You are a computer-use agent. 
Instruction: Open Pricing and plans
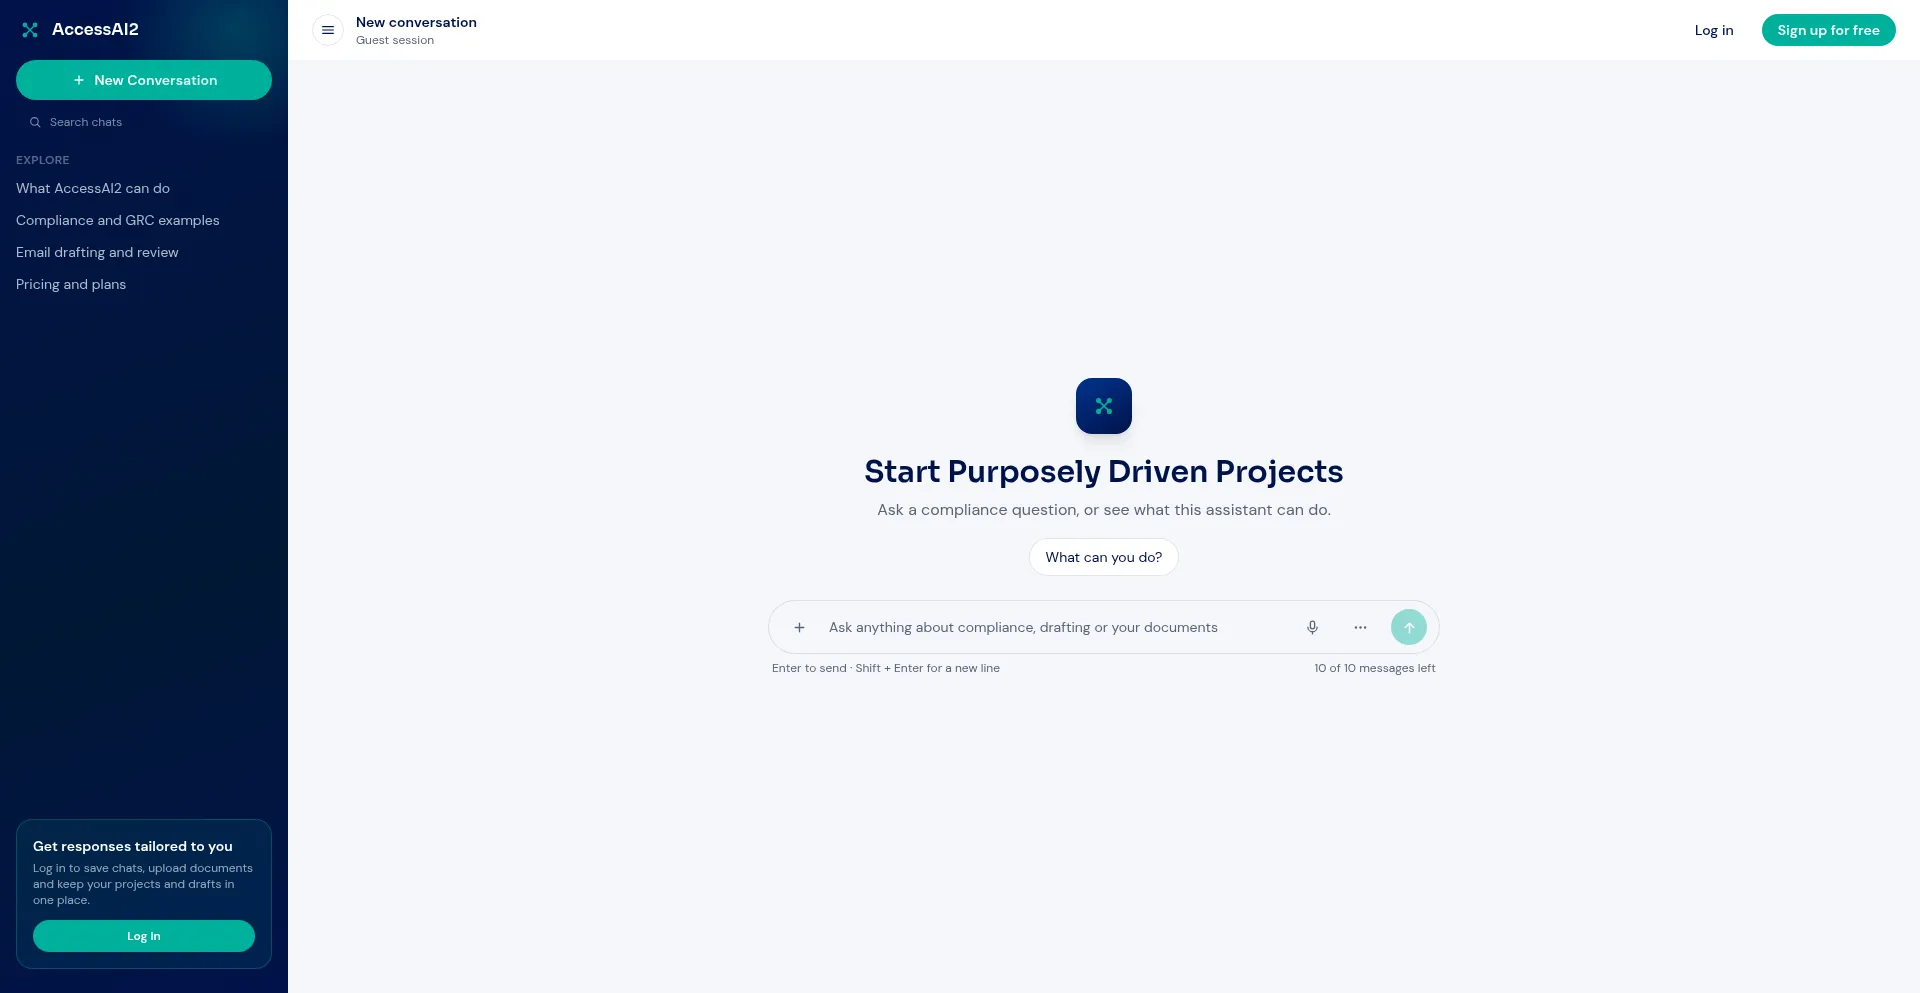point(71,284)
